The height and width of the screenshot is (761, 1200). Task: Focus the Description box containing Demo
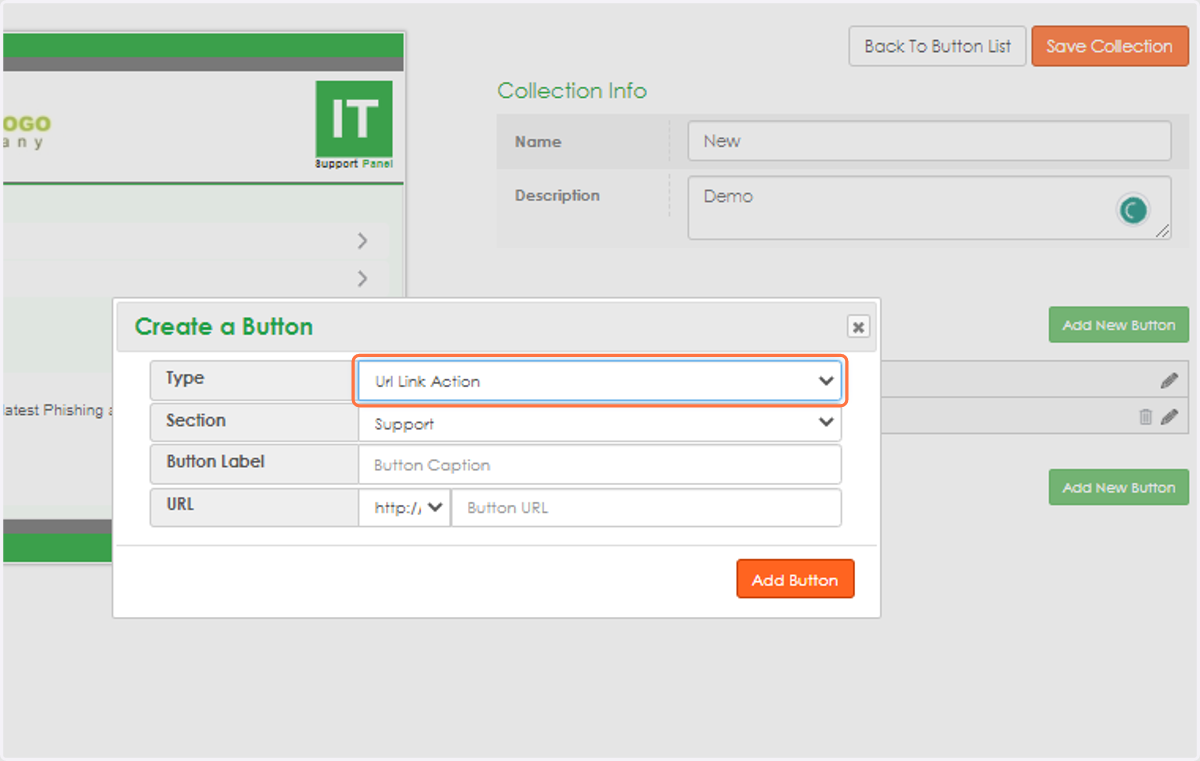pos(929,208)
